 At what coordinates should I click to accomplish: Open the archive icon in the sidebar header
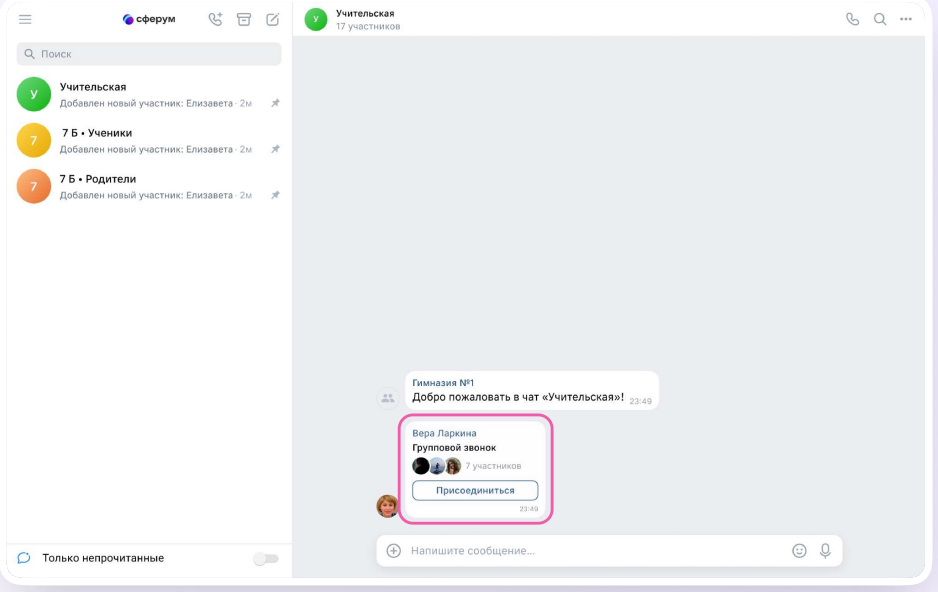(244, 19)
